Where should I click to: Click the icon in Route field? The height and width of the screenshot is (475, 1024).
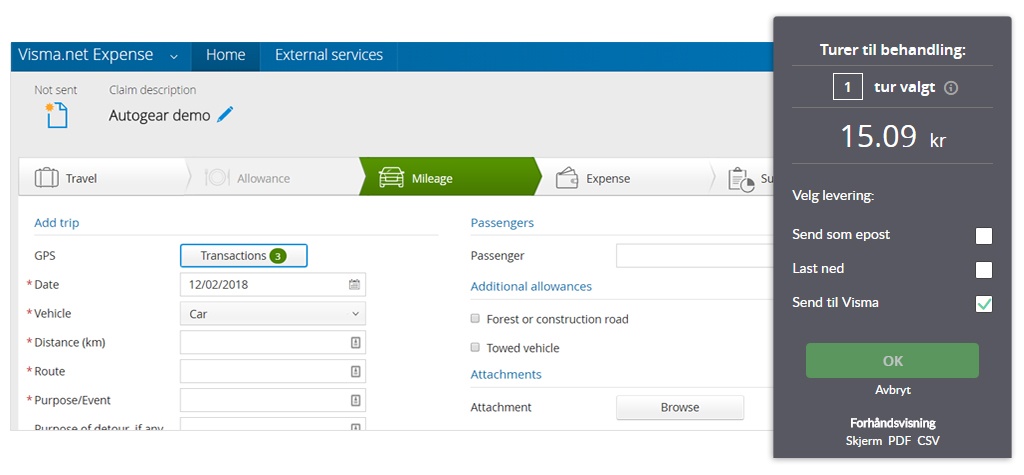coord(355,372)
